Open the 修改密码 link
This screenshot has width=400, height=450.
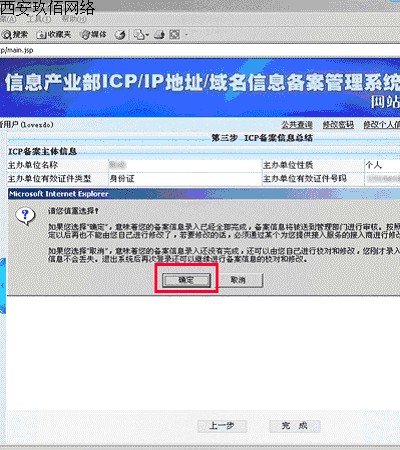338,125
